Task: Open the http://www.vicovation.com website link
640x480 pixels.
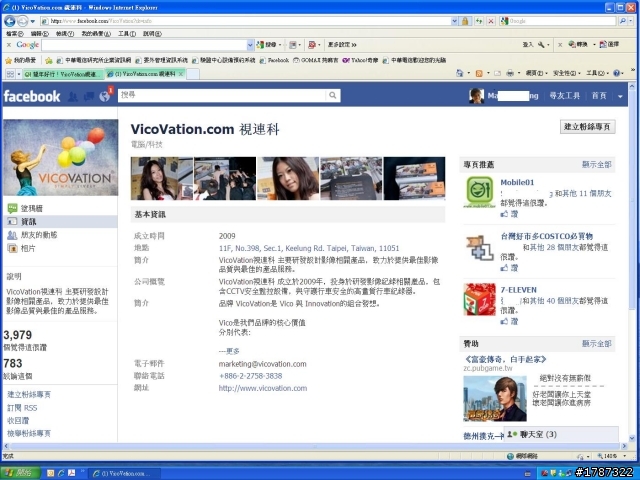Action: point(263,388)
